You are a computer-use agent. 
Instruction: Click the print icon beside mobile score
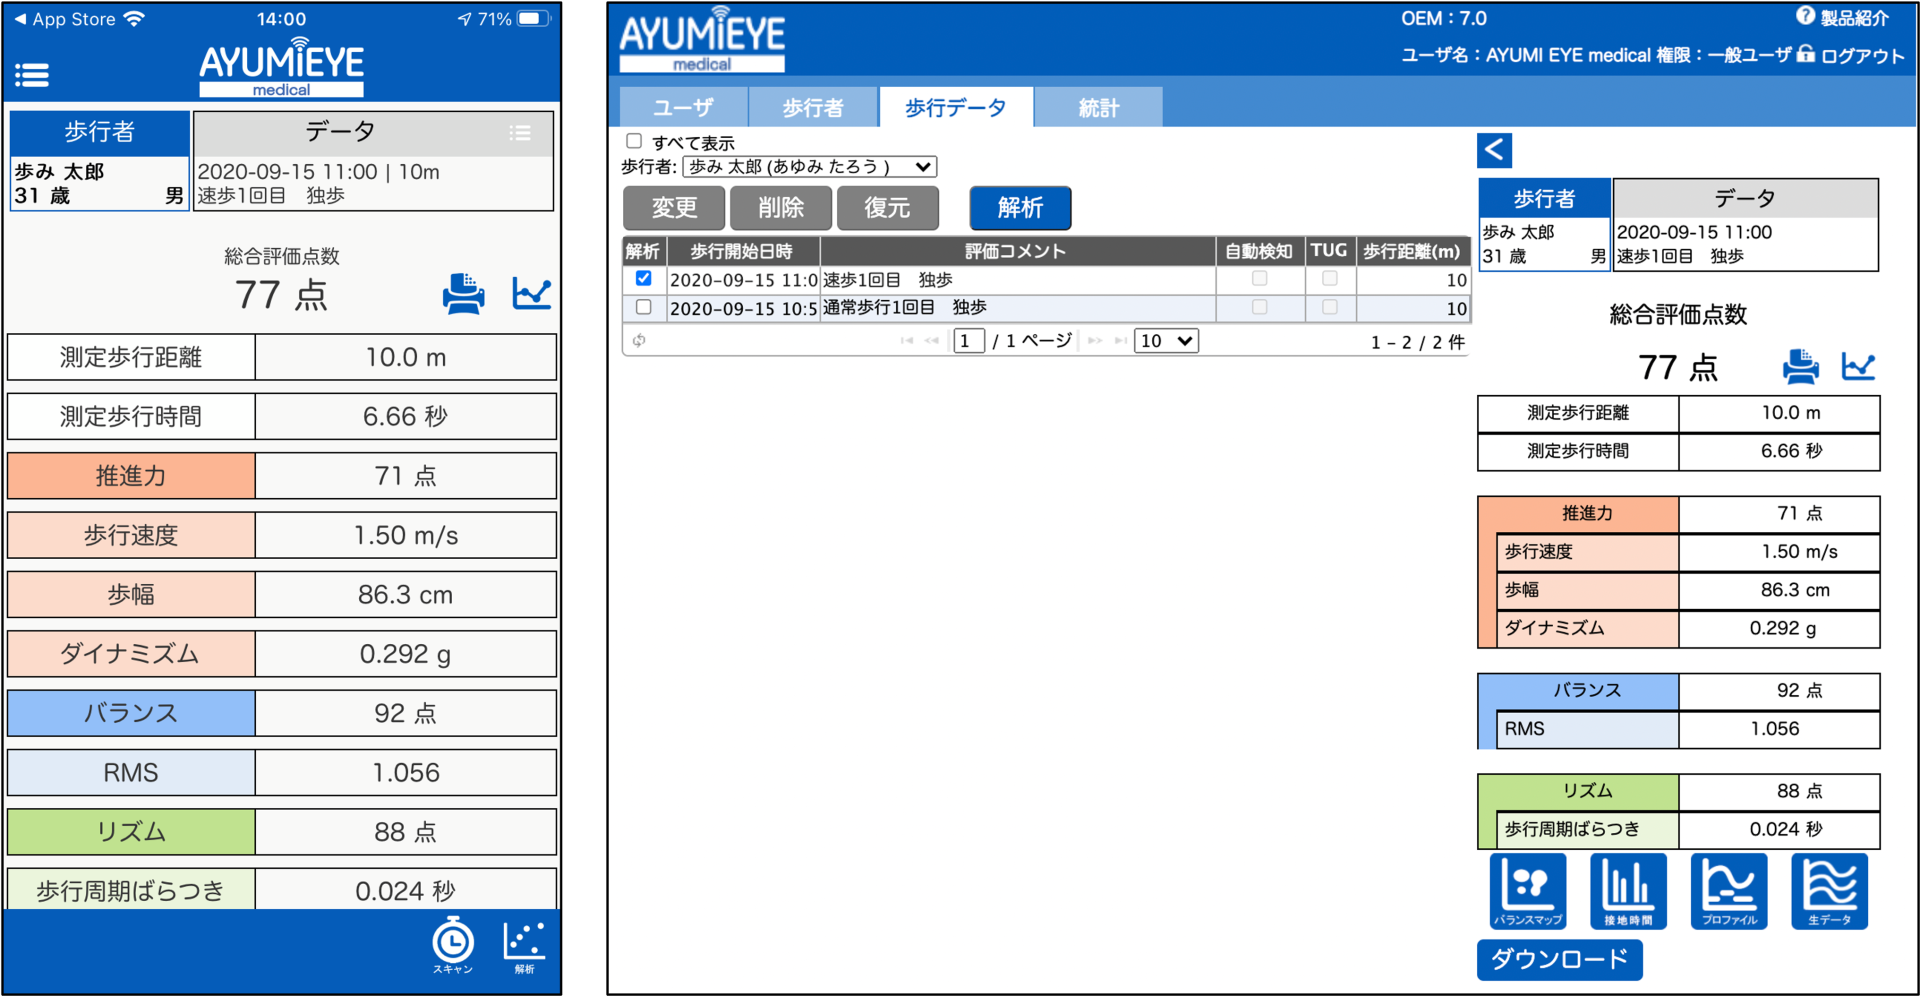tap(463, 294)
